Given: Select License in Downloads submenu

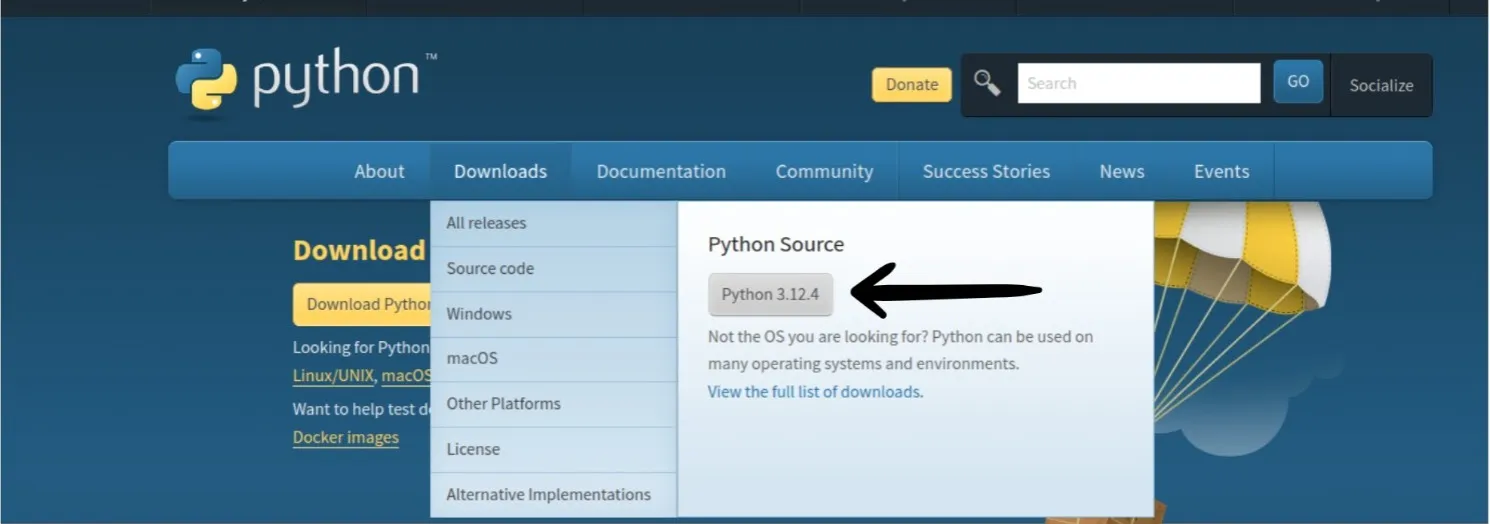Looking at the screenshot, I should point(554,449).
